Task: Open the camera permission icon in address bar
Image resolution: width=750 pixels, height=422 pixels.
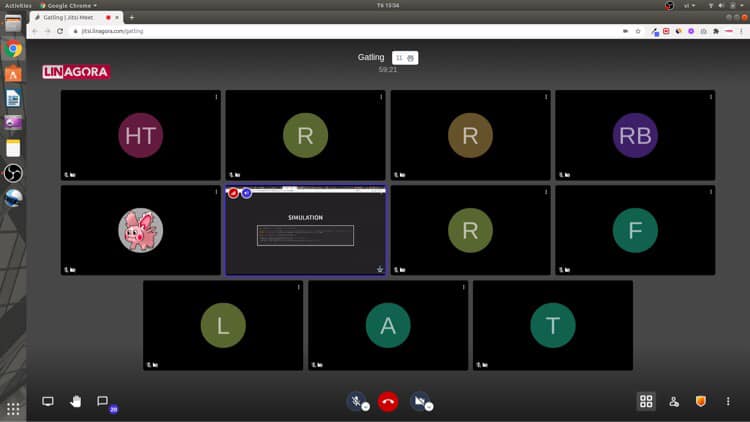Action: (x=625, y=31)
